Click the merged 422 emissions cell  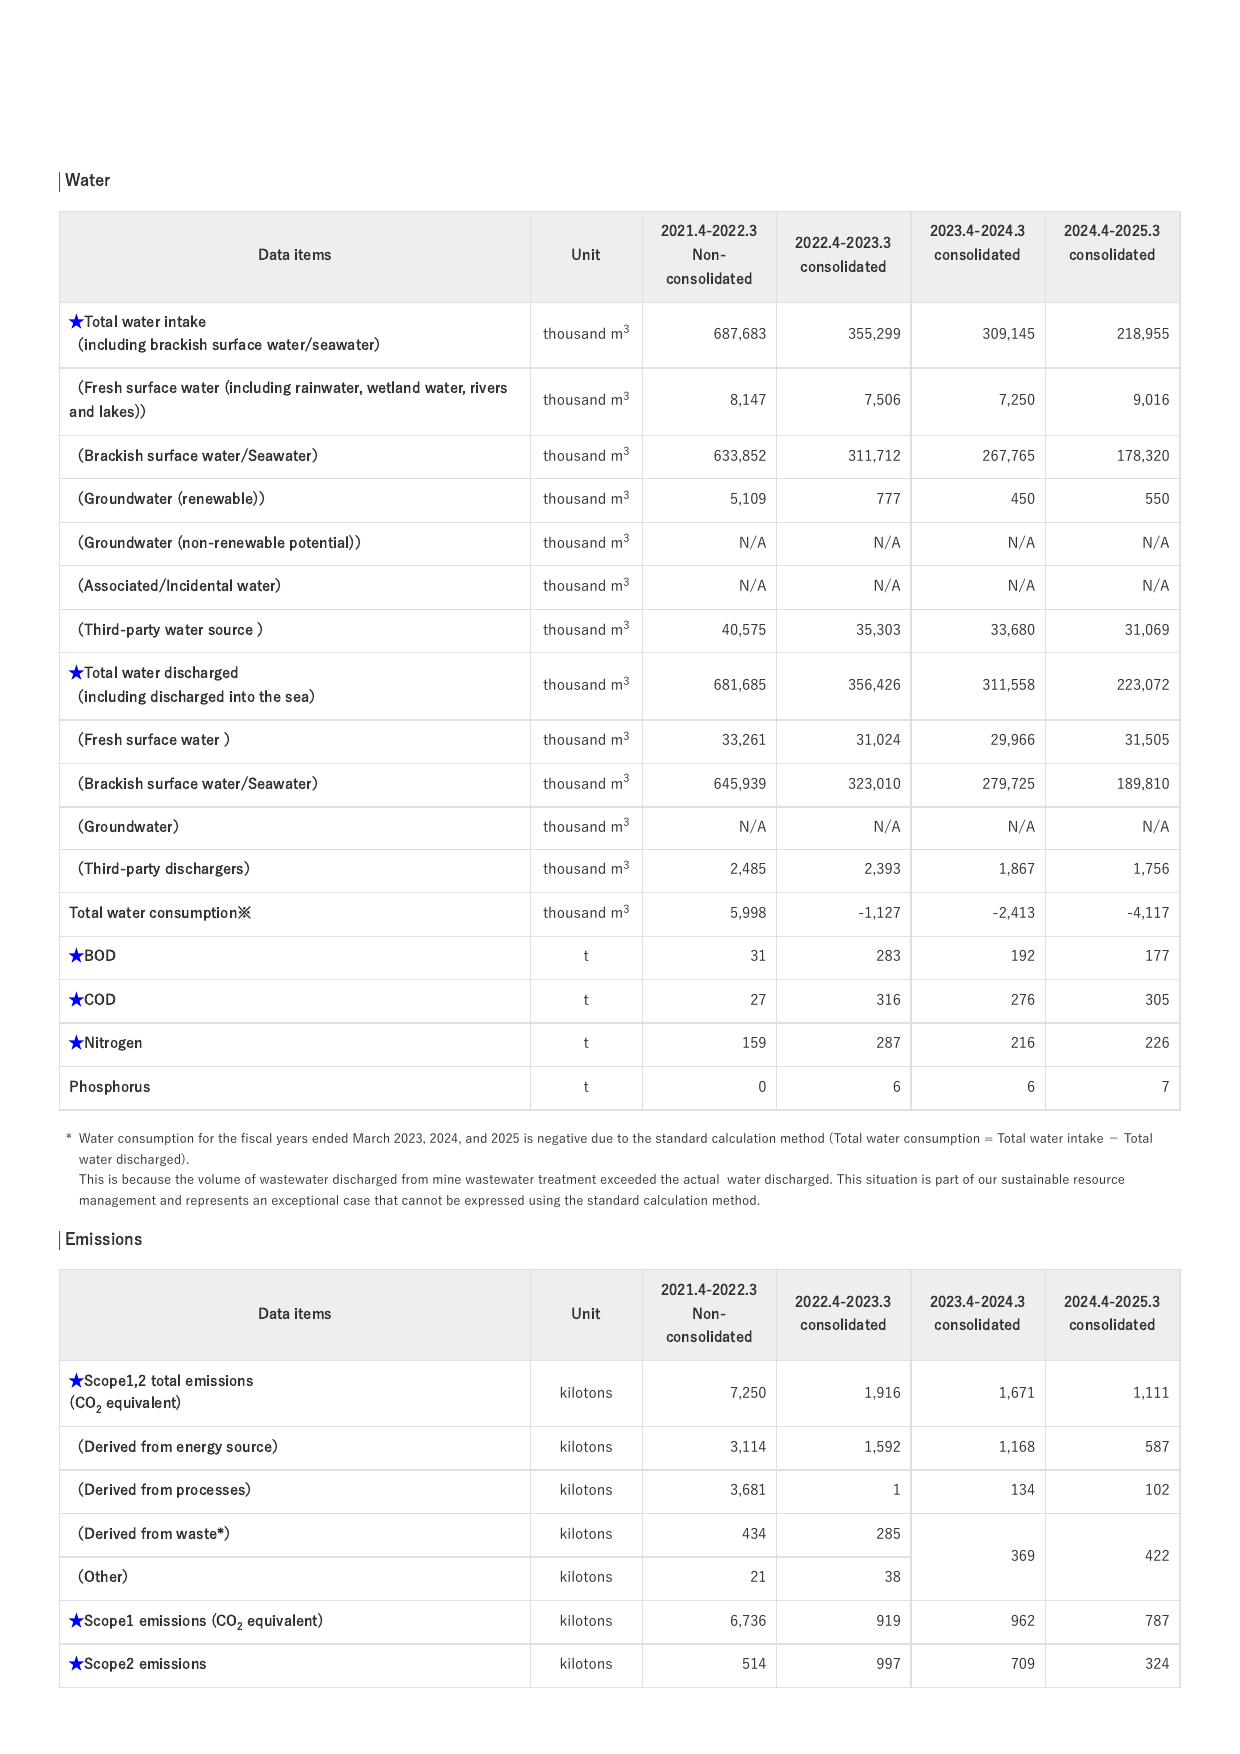[x=1112, y=1556]
